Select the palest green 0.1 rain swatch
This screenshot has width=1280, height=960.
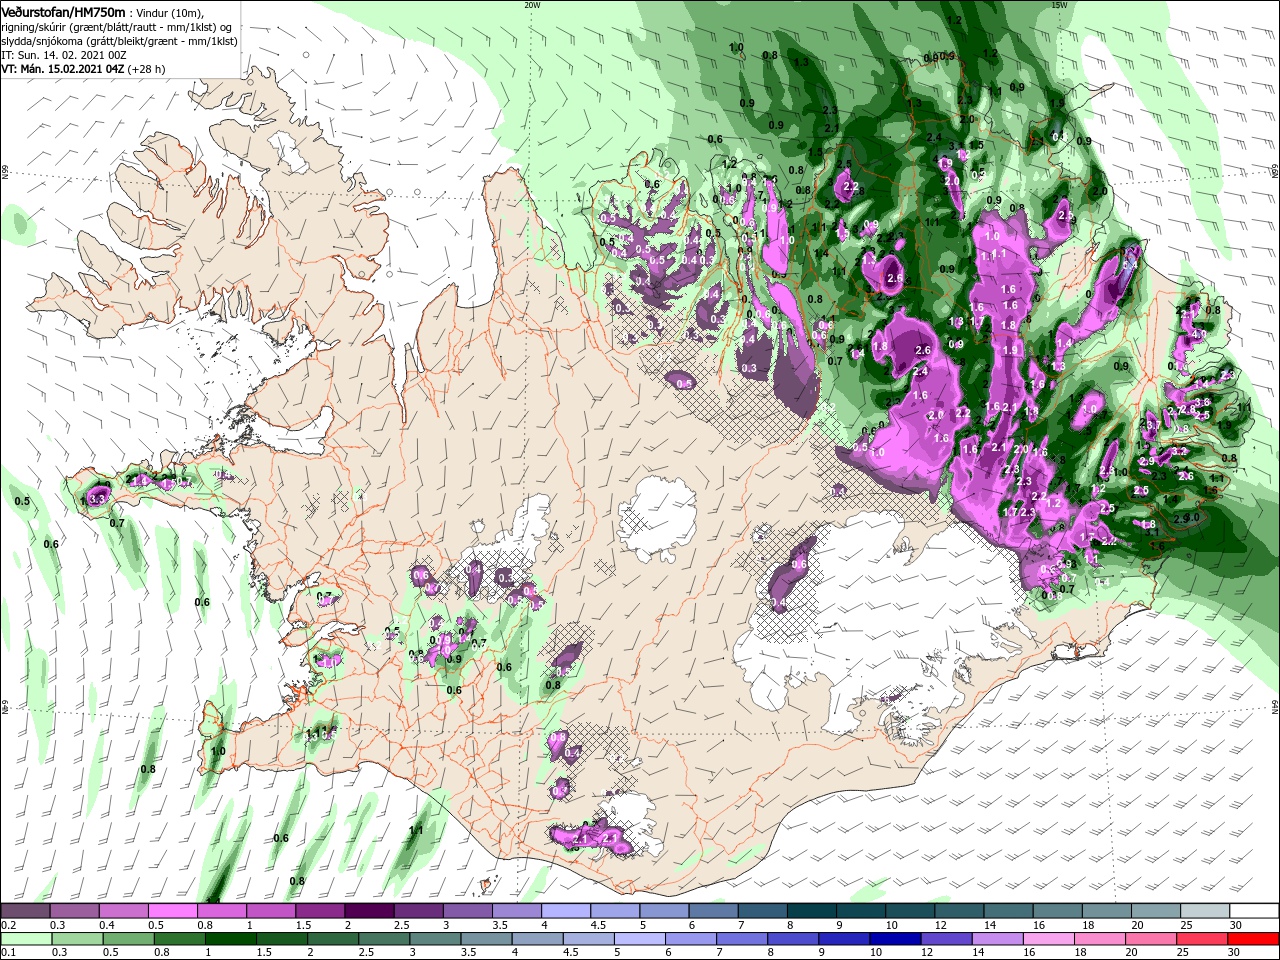click(x=25, y=939)
